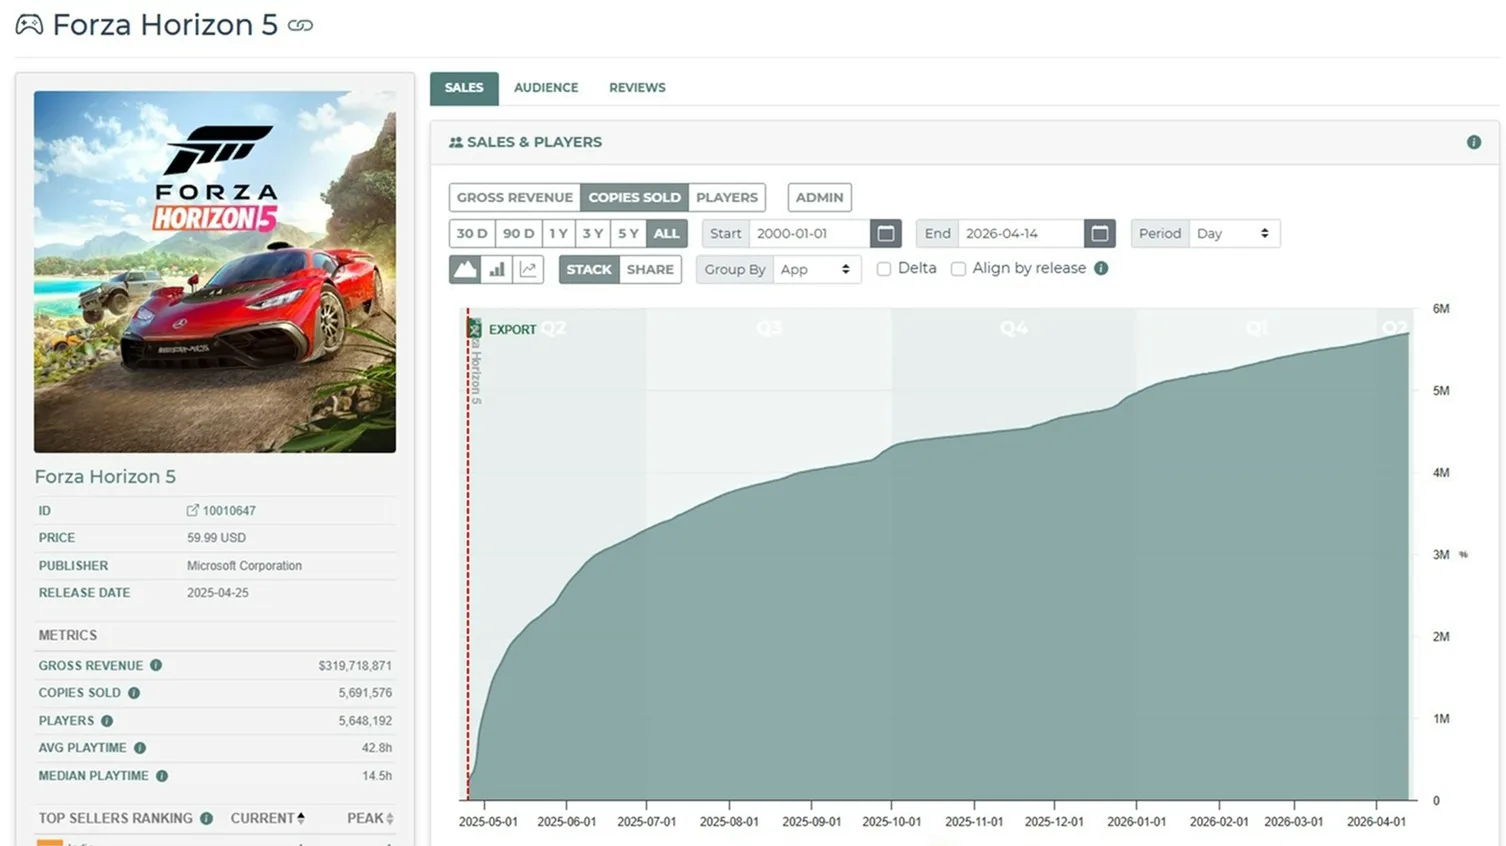Switch to the REVIEWS tab

click(637, 88)
